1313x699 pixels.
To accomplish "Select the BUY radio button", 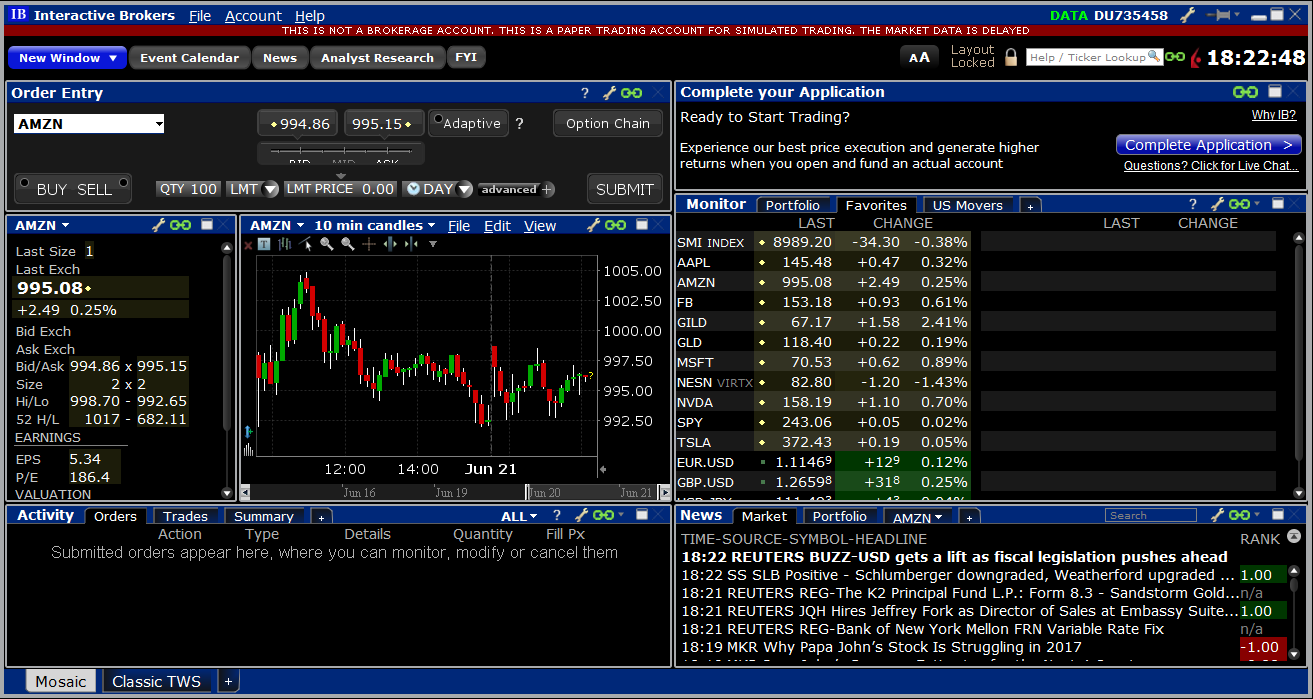I will 22,183.
